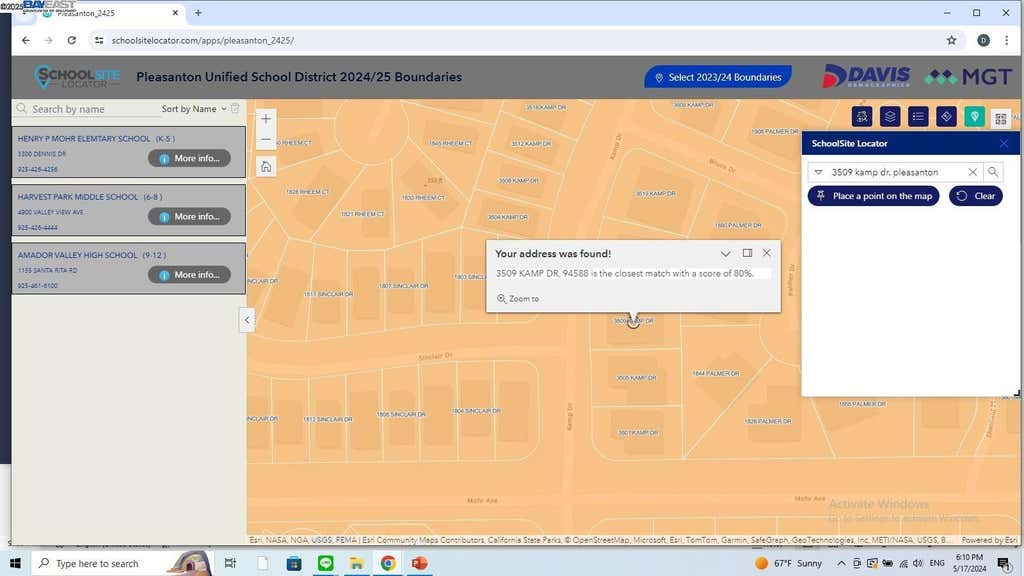This screenshot has width=1024, height=576.
Task: Bookmark this page with star
Action: click(952, 40)
